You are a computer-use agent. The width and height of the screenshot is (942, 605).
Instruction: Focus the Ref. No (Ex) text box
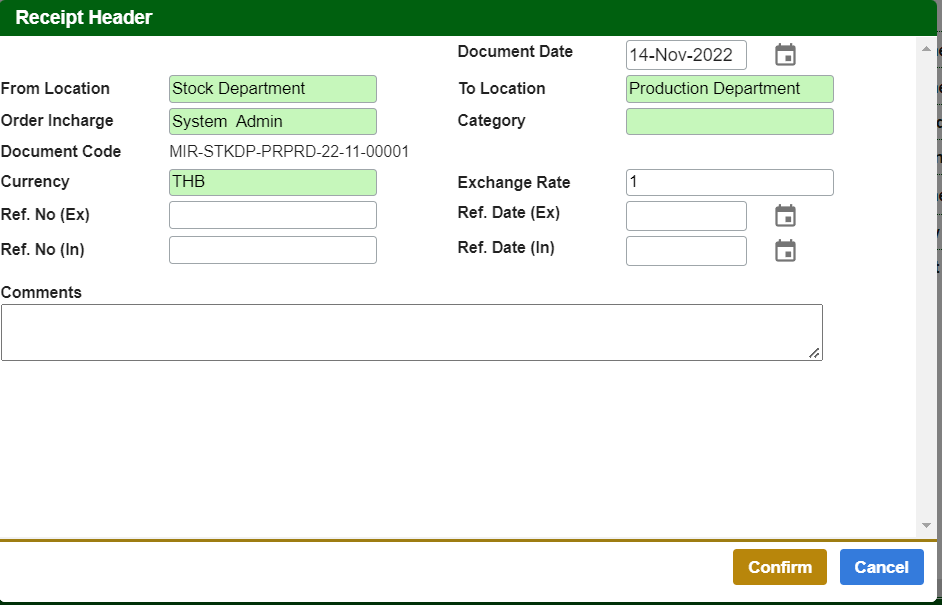click(x=272, y=216)
